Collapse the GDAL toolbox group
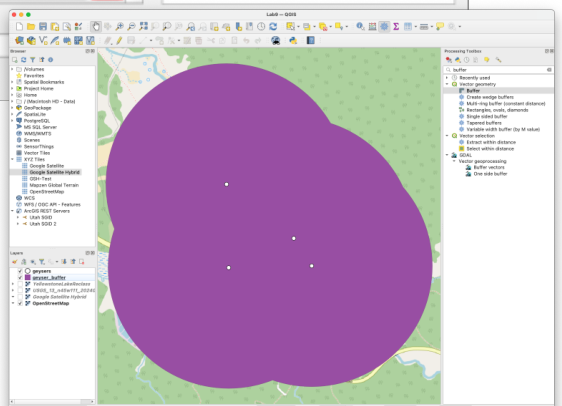 (447, 155)
